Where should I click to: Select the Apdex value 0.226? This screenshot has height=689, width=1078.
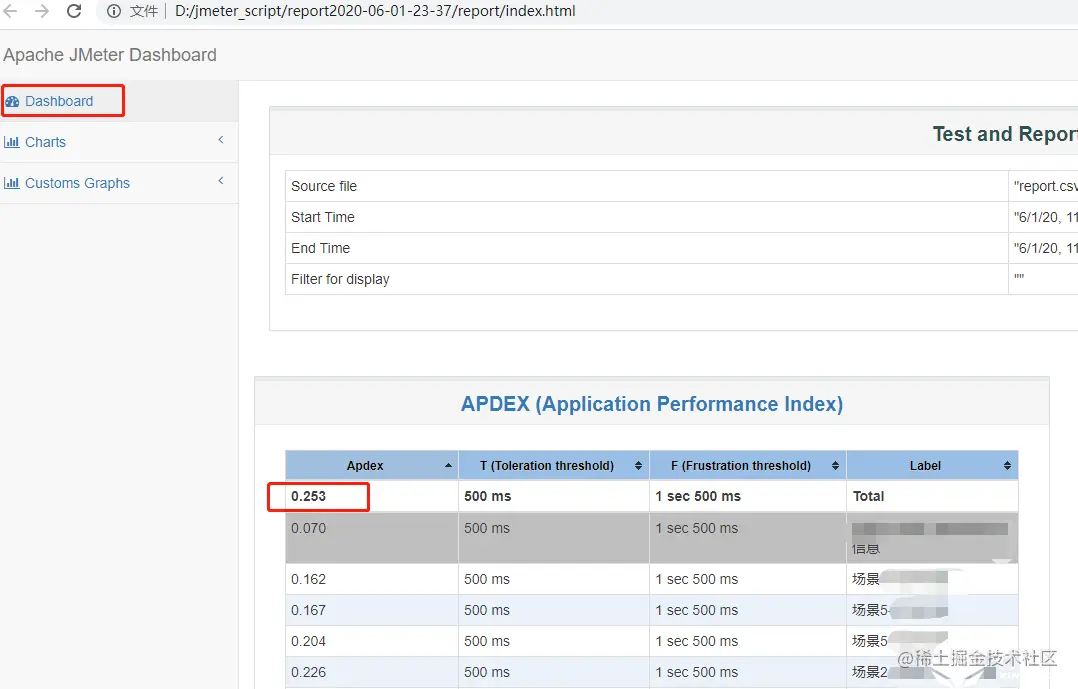pyautogui.click(x=309, y=672)
